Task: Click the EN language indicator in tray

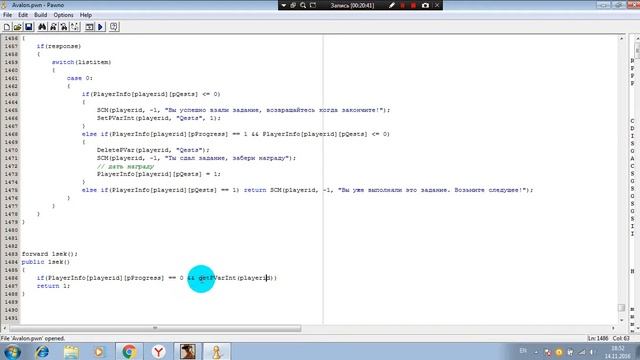Action: point(523,351)
